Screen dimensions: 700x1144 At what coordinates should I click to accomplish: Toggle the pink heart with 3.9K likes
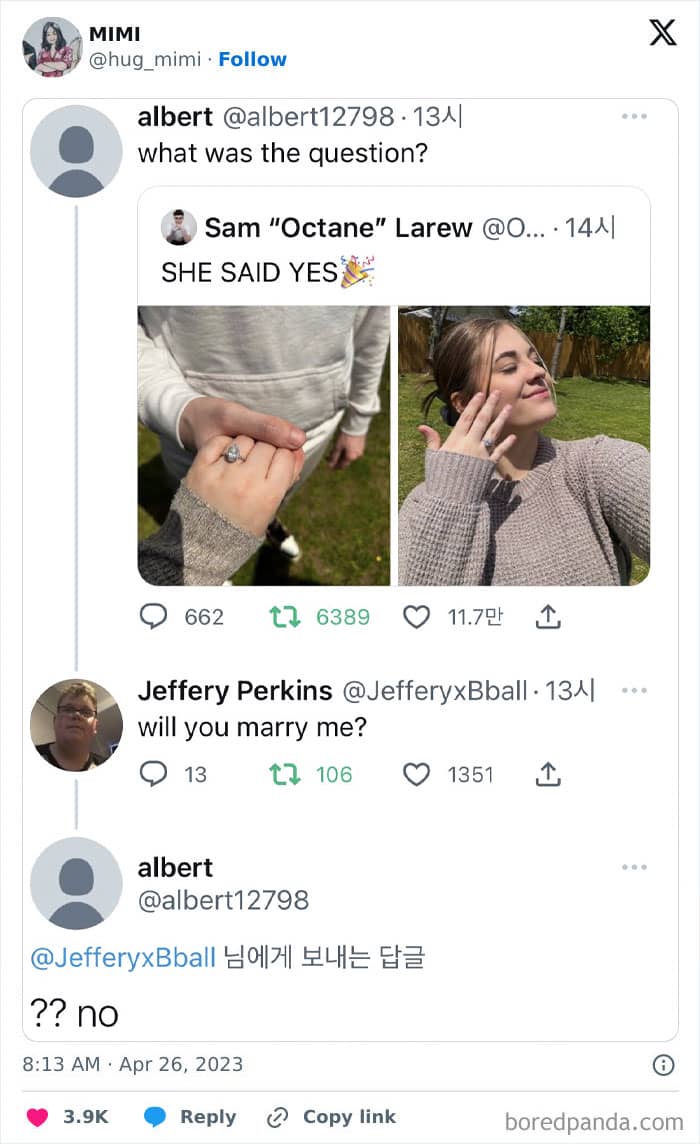pos(37,1117)
